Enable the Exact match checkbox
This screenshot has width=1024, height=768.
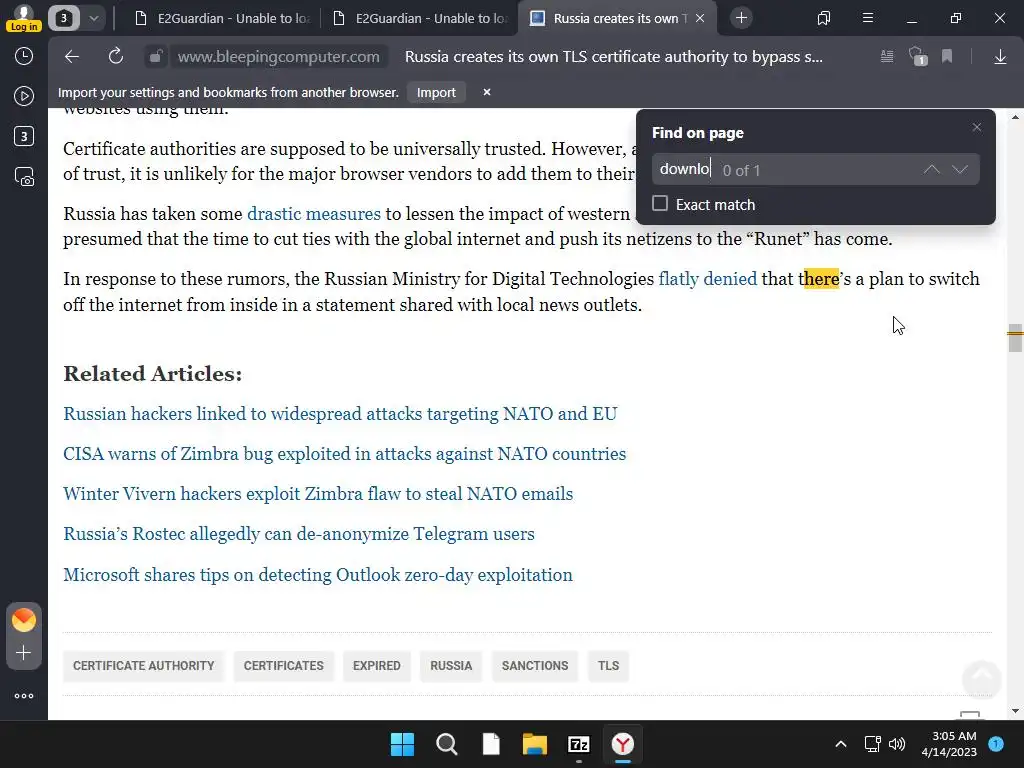tap(660, 204)
